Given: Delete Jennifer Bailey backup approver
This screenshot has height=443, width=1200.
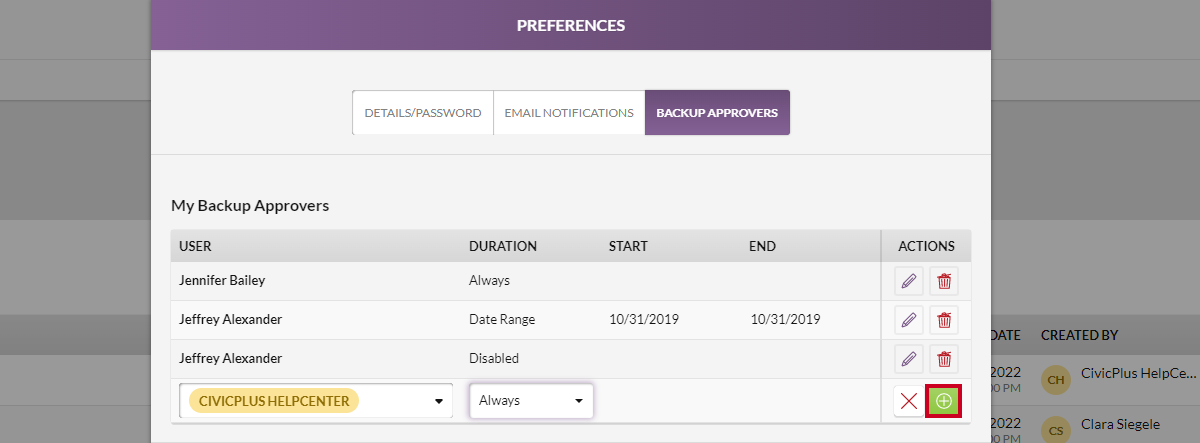Looking at the screenshot, I should (944, 281).
